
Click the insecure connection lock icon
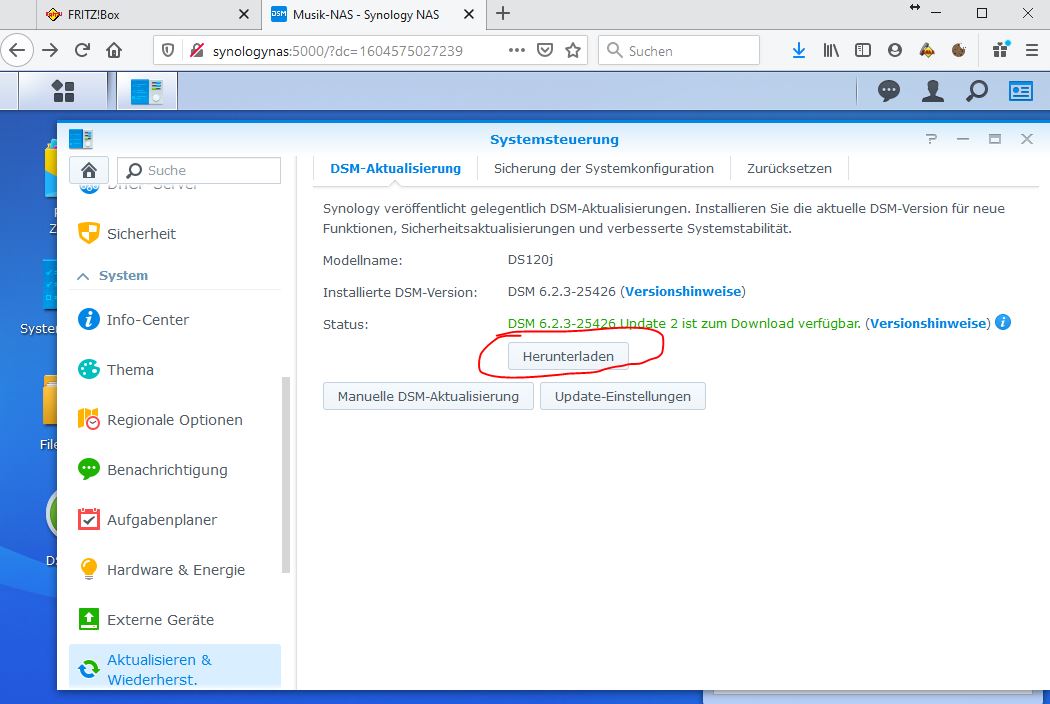point(196,50)
